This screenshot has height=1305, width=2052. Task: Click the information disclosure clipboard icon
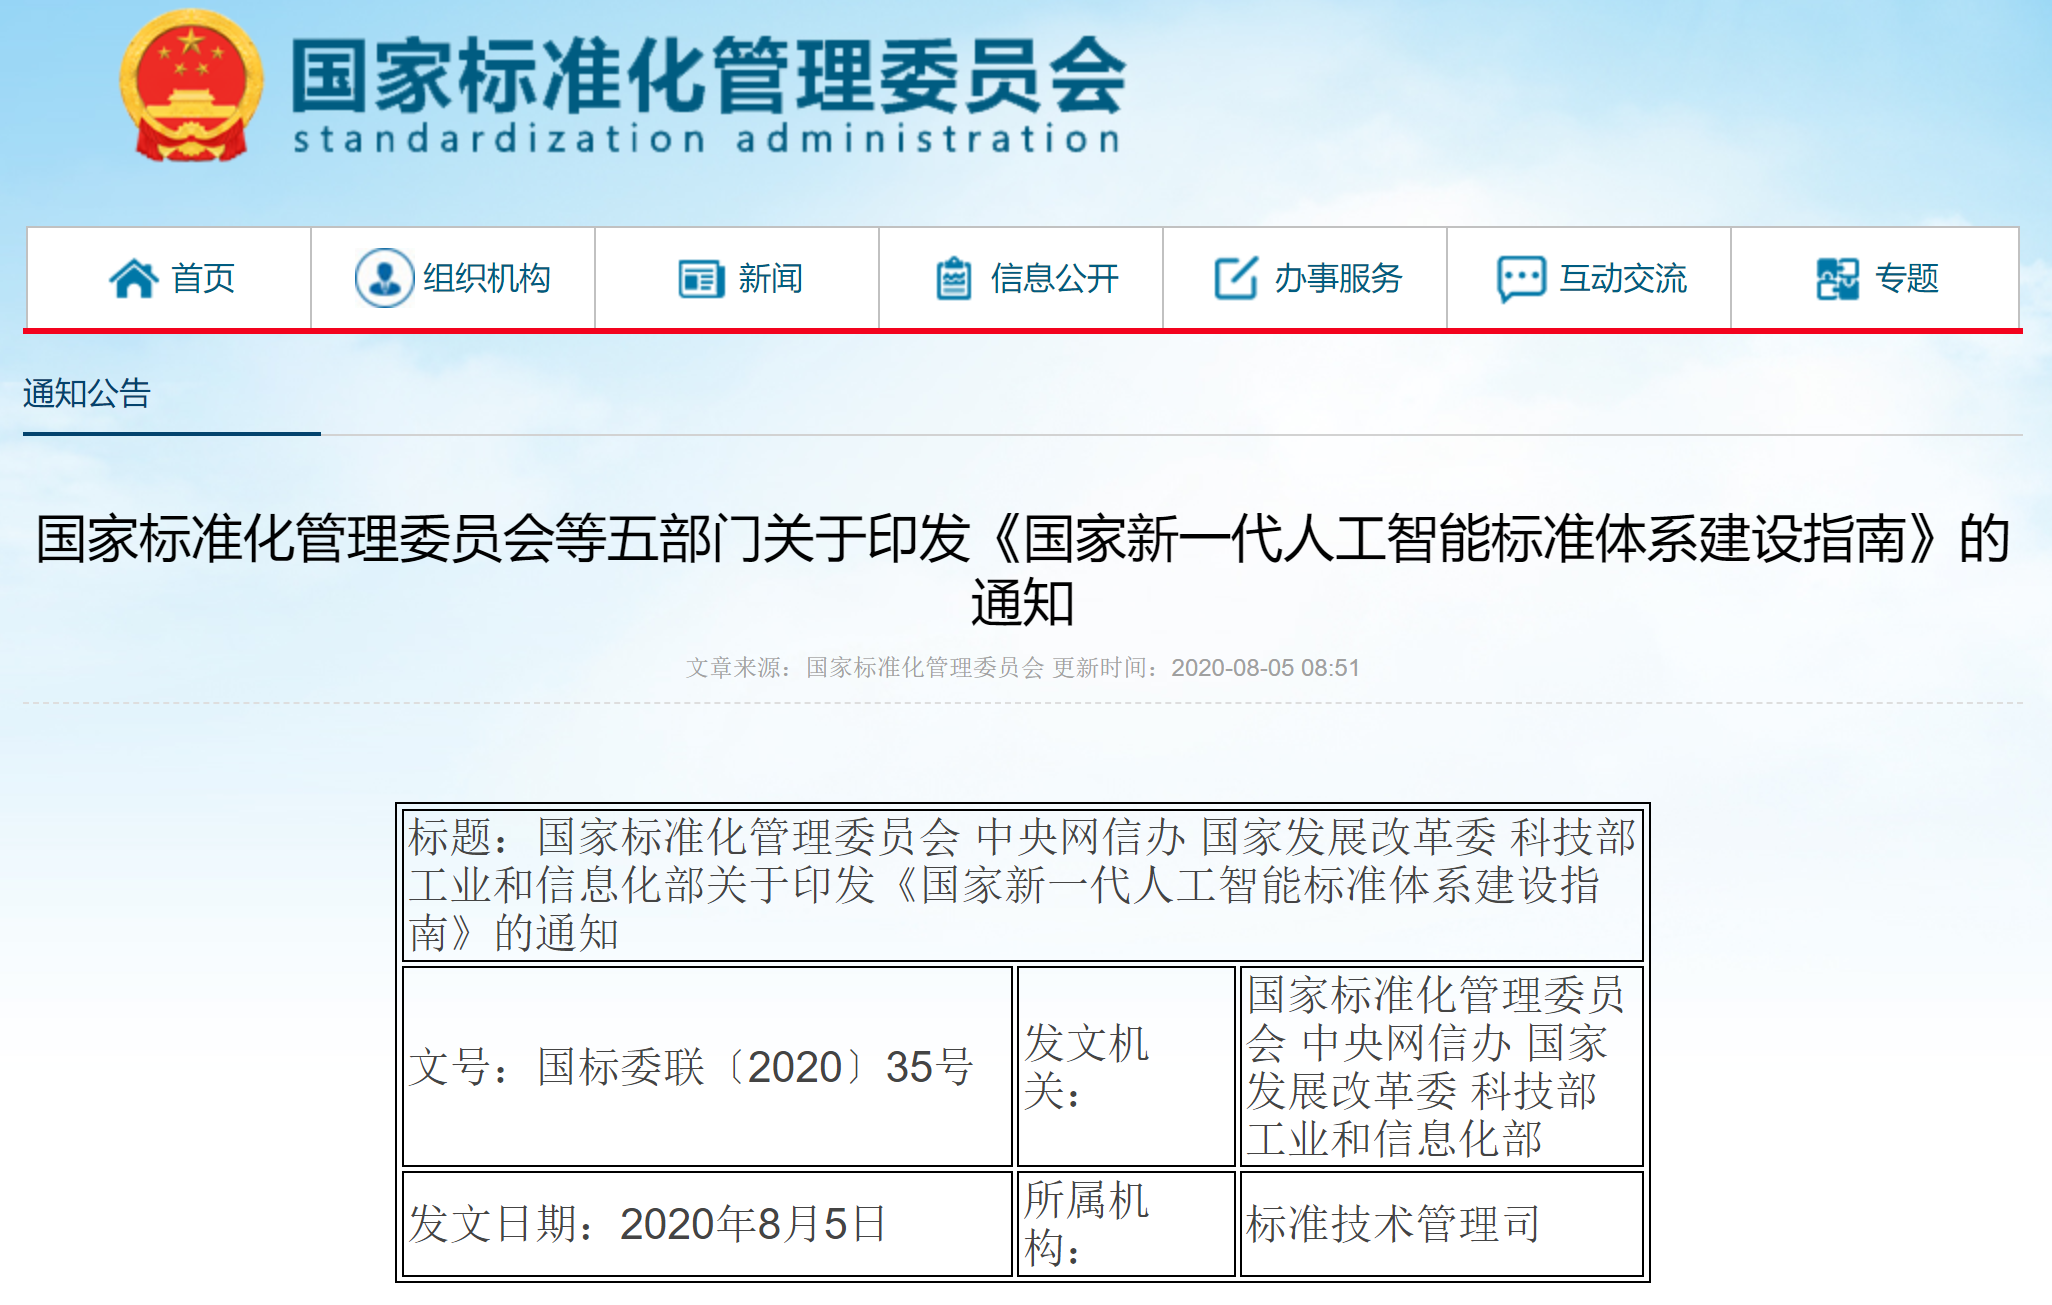(953, 278)
